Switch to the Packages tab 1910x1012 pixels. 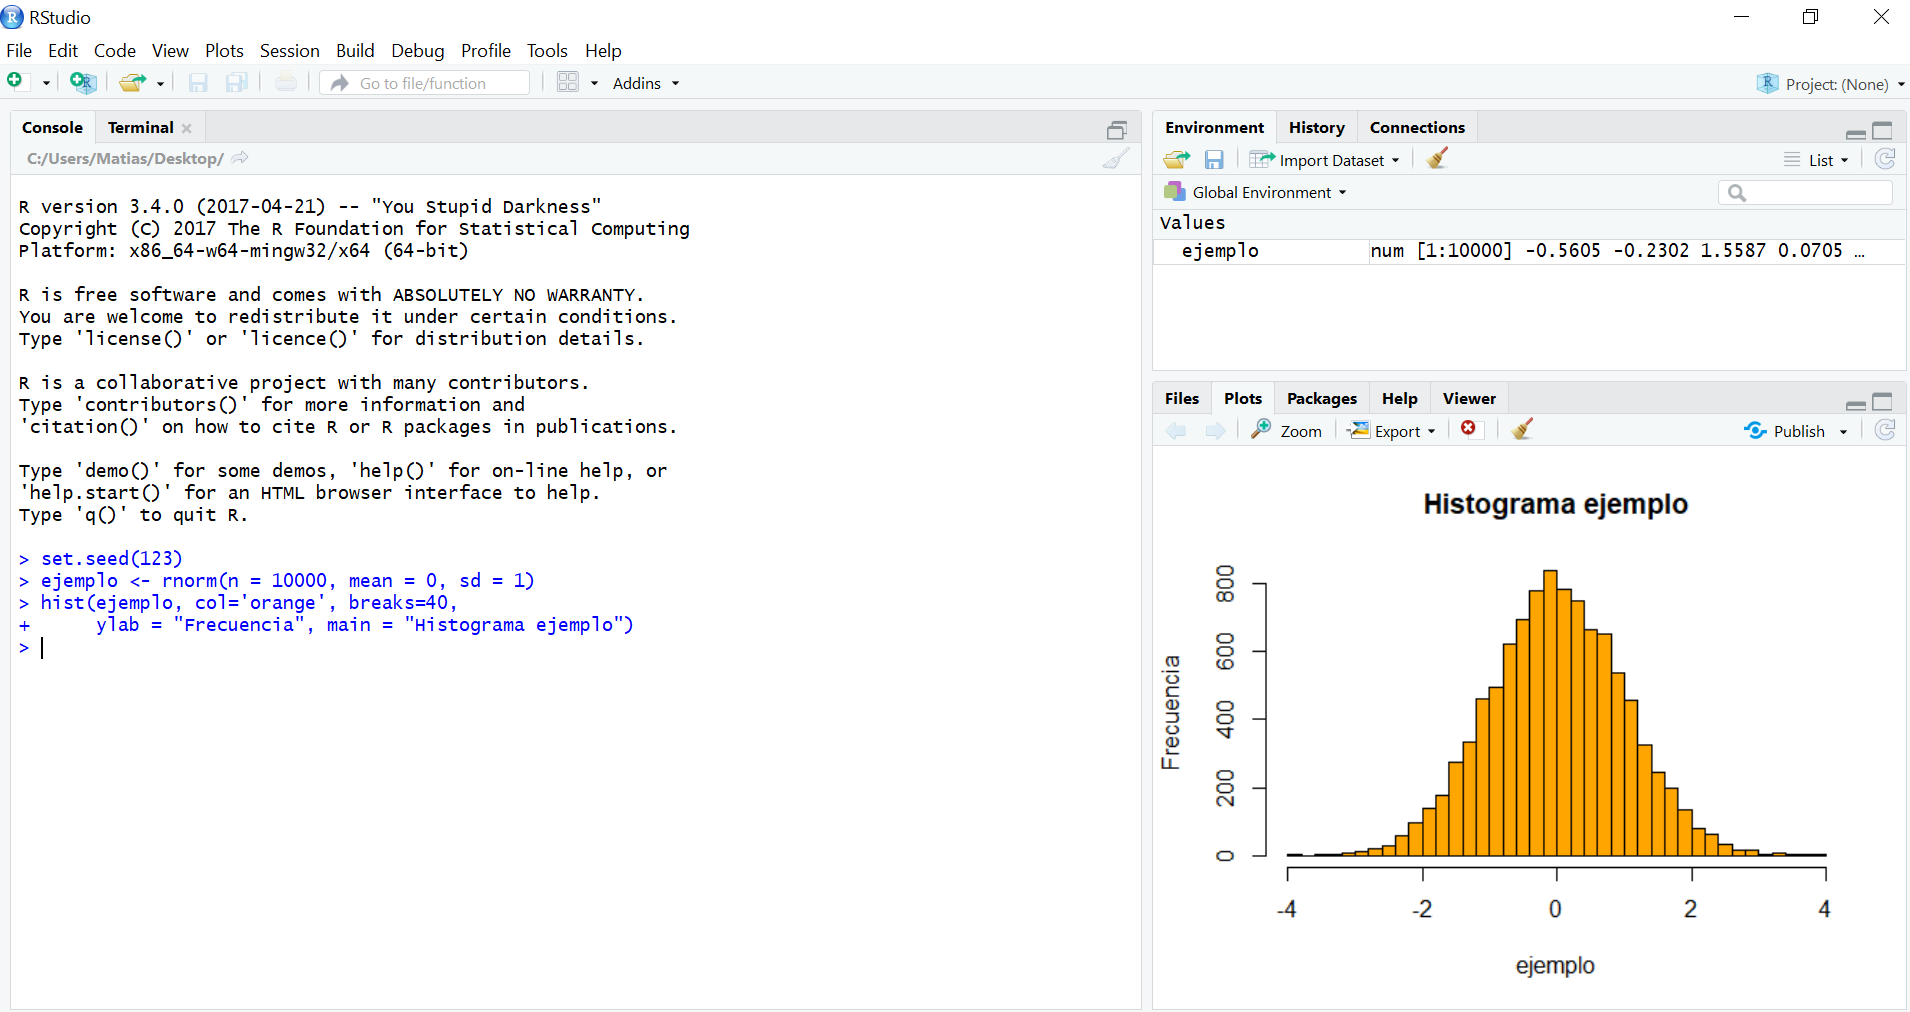[1321, 398]
